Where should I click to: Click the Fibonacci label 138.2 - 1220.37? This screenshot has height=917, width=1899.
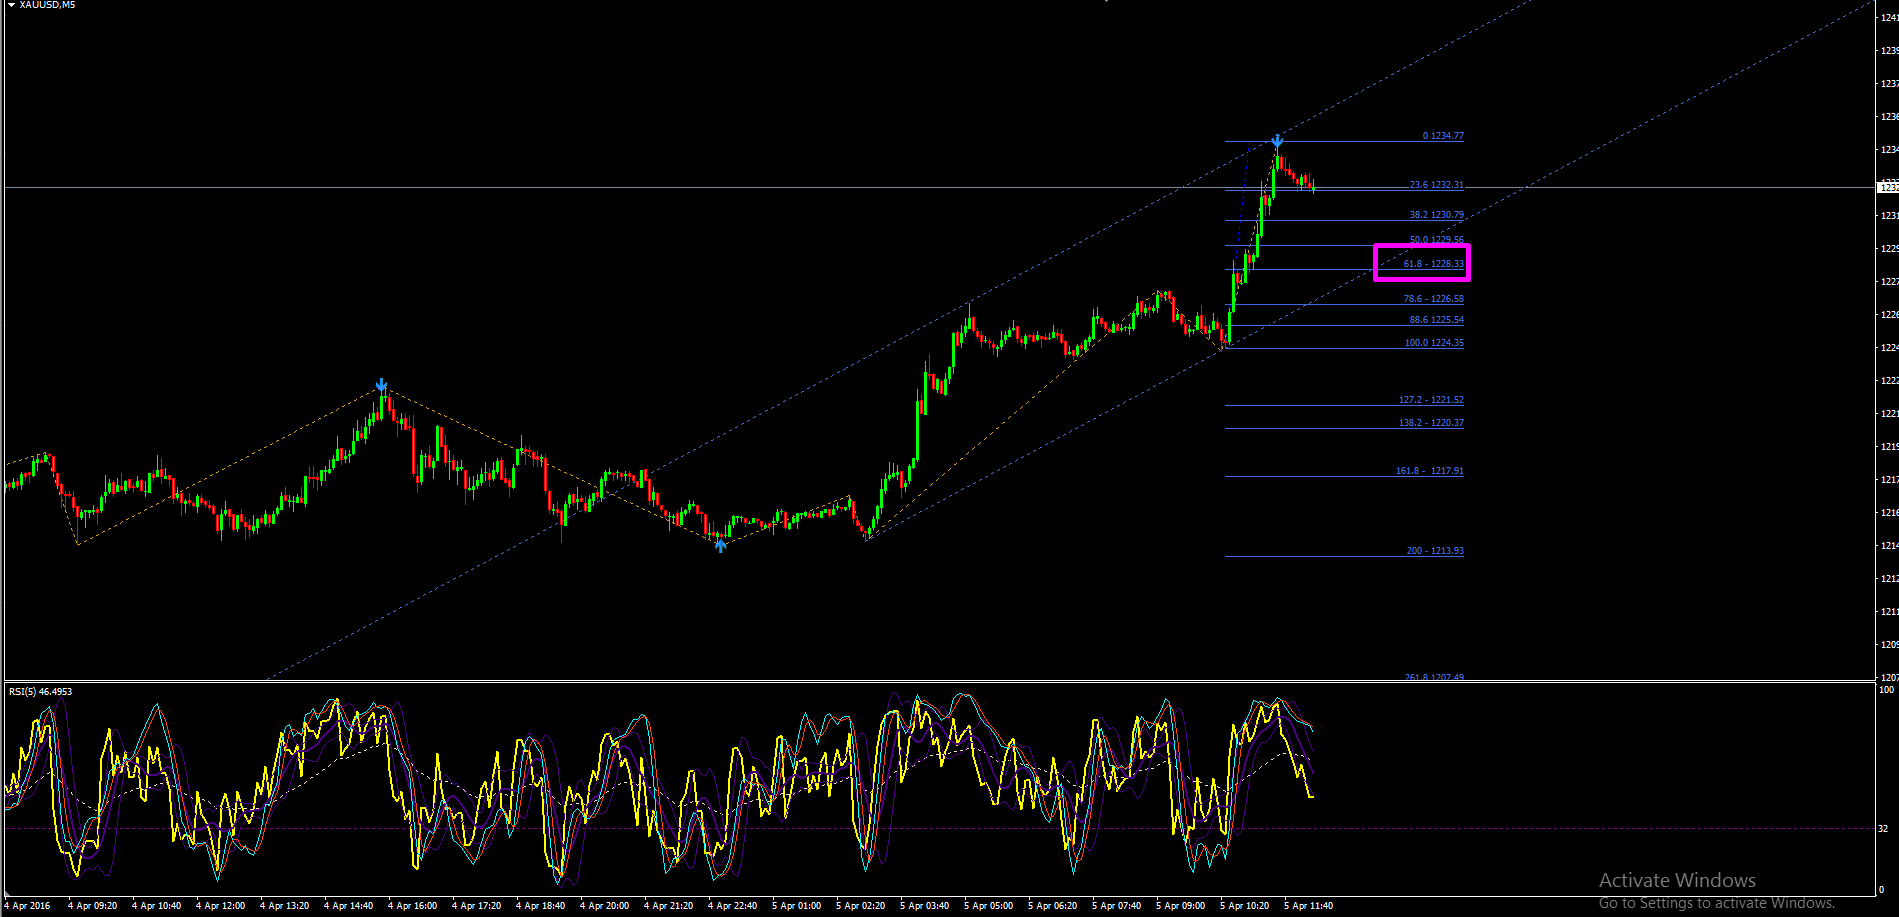pos(1431,423)
